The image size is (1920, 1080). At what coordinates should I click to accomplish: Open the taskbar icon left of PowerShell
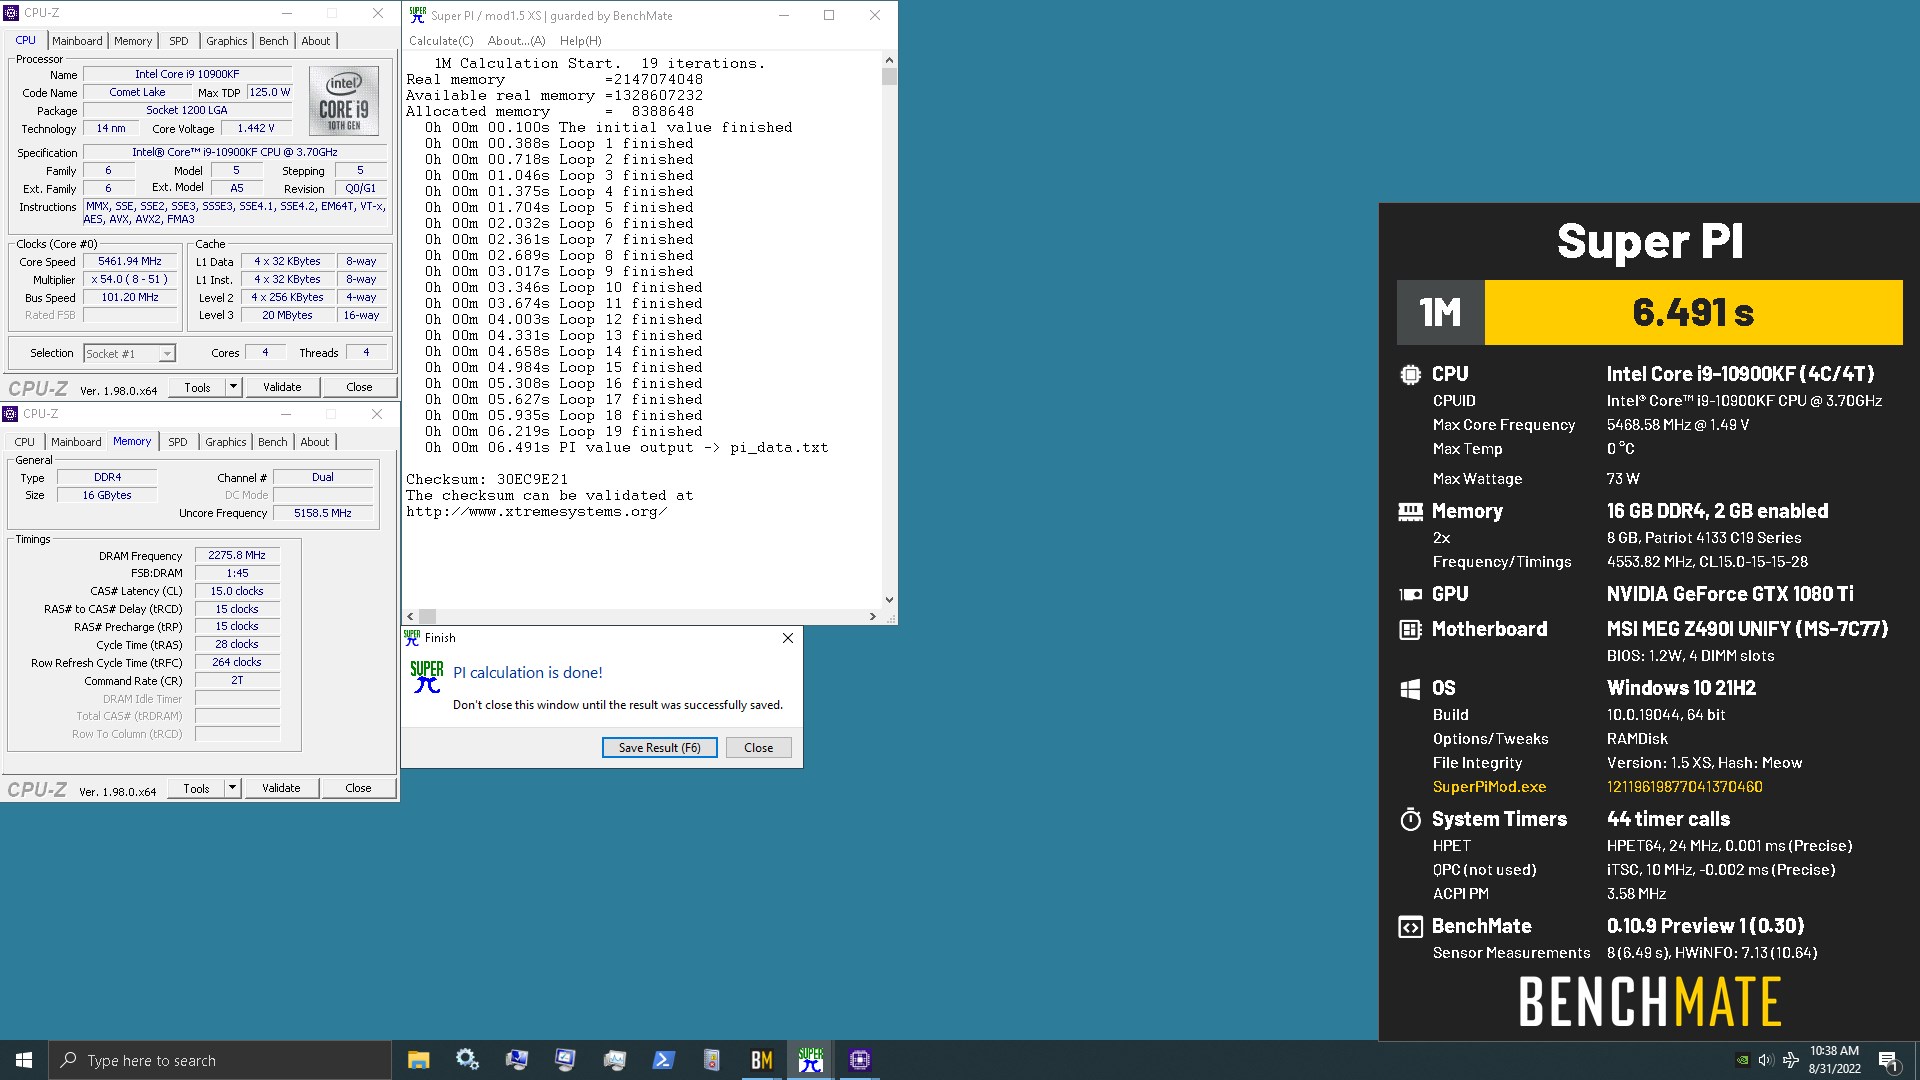615,1060
